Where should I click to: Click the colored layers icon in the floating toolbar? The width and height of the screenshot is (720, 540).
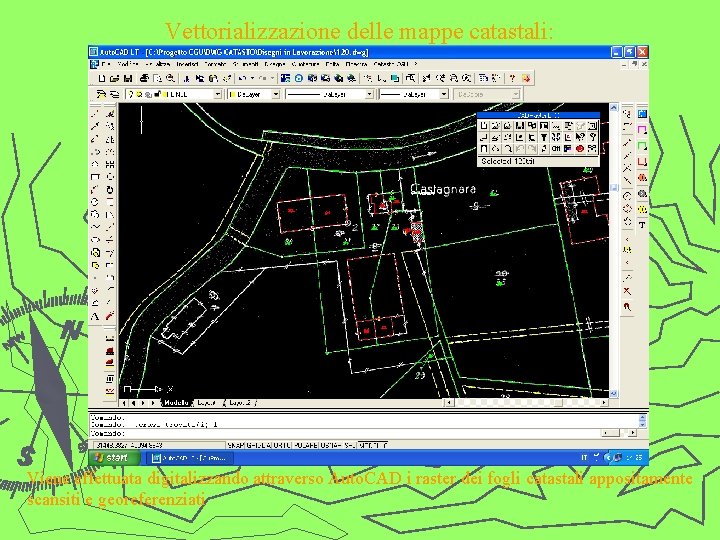coord(568,149)
